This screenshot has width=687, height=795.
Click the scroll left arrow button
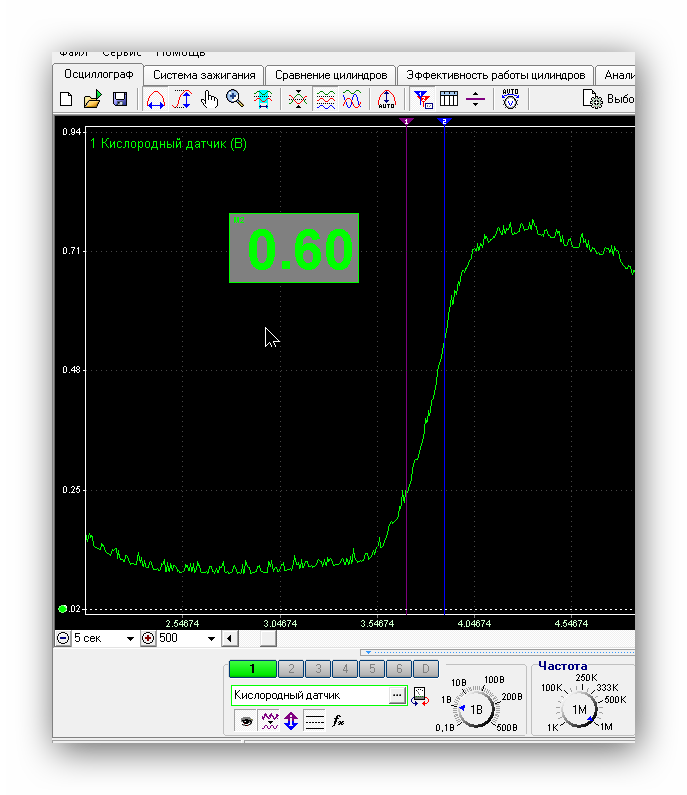coord(230,638)
